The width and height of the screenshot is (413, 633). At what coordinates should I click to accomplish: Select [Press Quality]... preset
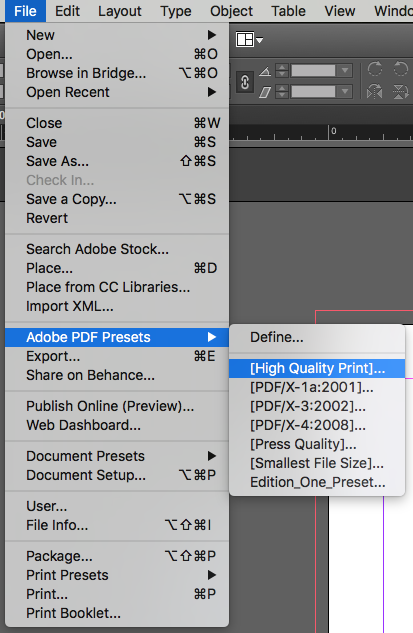point(317,444)
